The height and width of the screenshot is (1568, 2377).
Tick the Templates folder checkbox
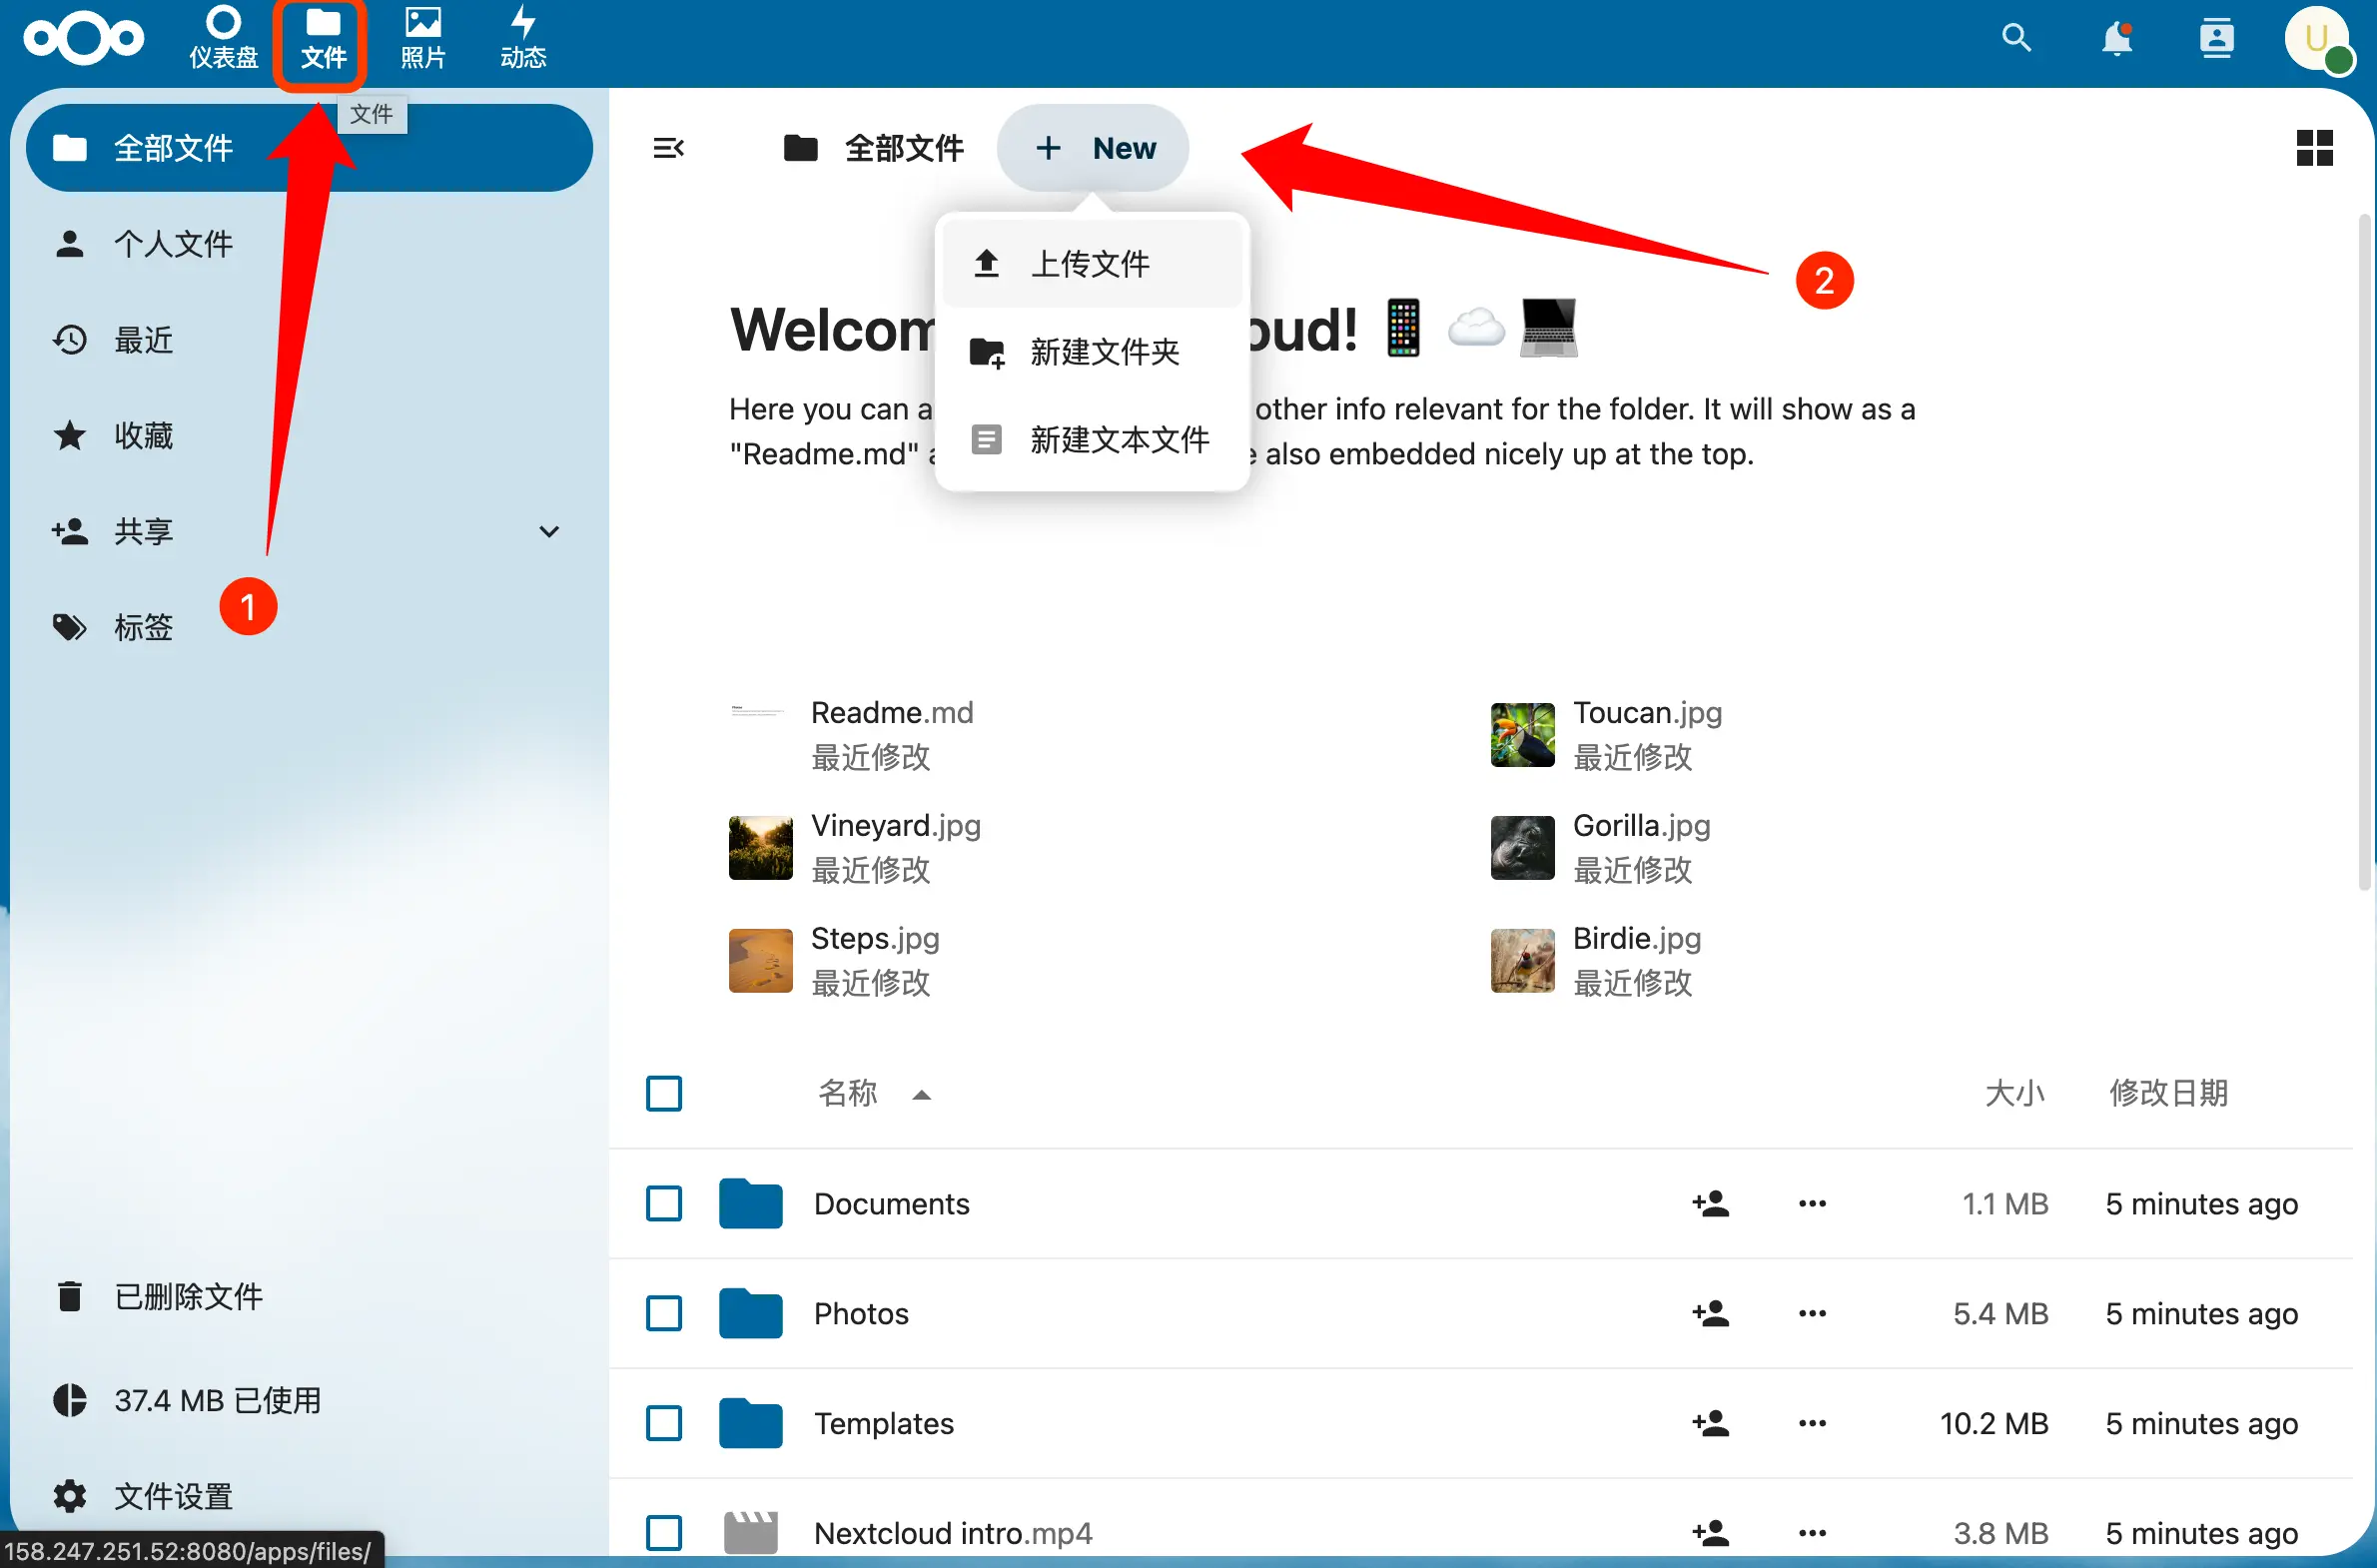click(664, 1423)
